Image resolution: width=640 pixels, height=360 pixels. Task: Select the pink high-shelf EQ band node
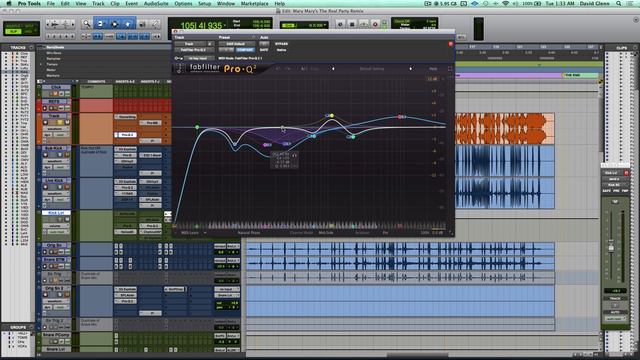(x=400, y=117)
